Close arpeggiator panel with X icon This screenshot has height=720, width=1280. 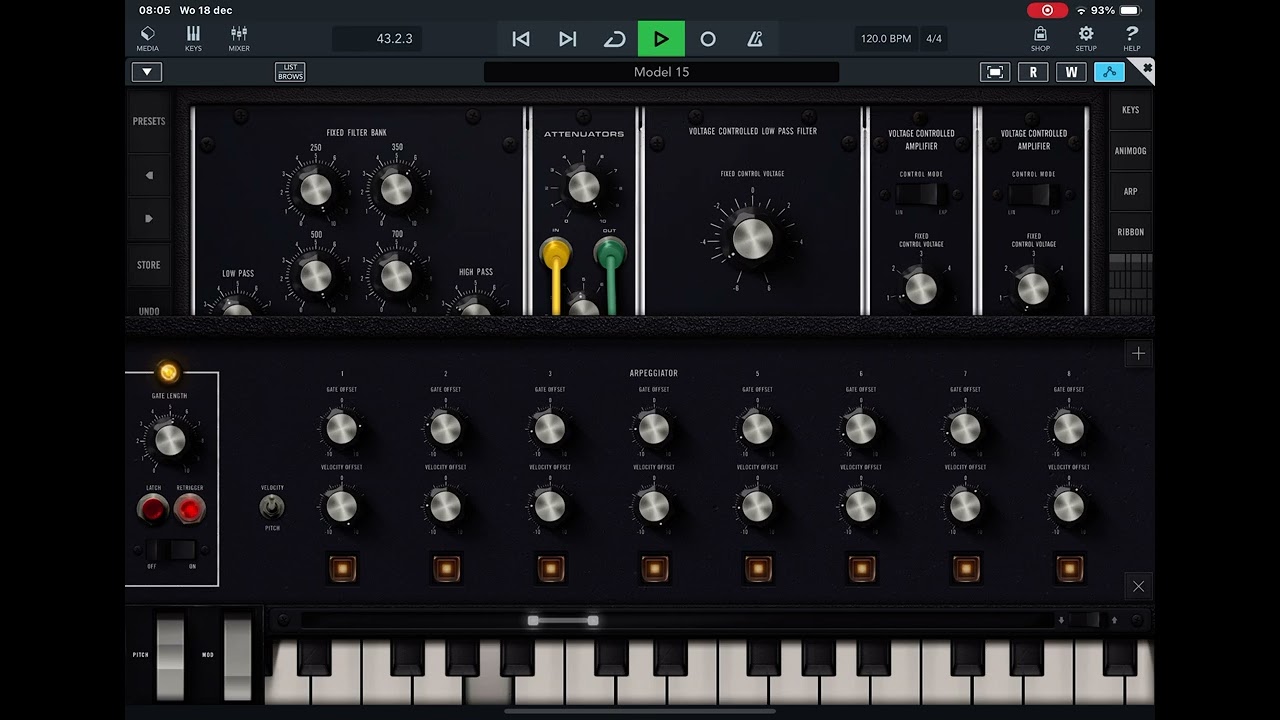(1138, 586)
